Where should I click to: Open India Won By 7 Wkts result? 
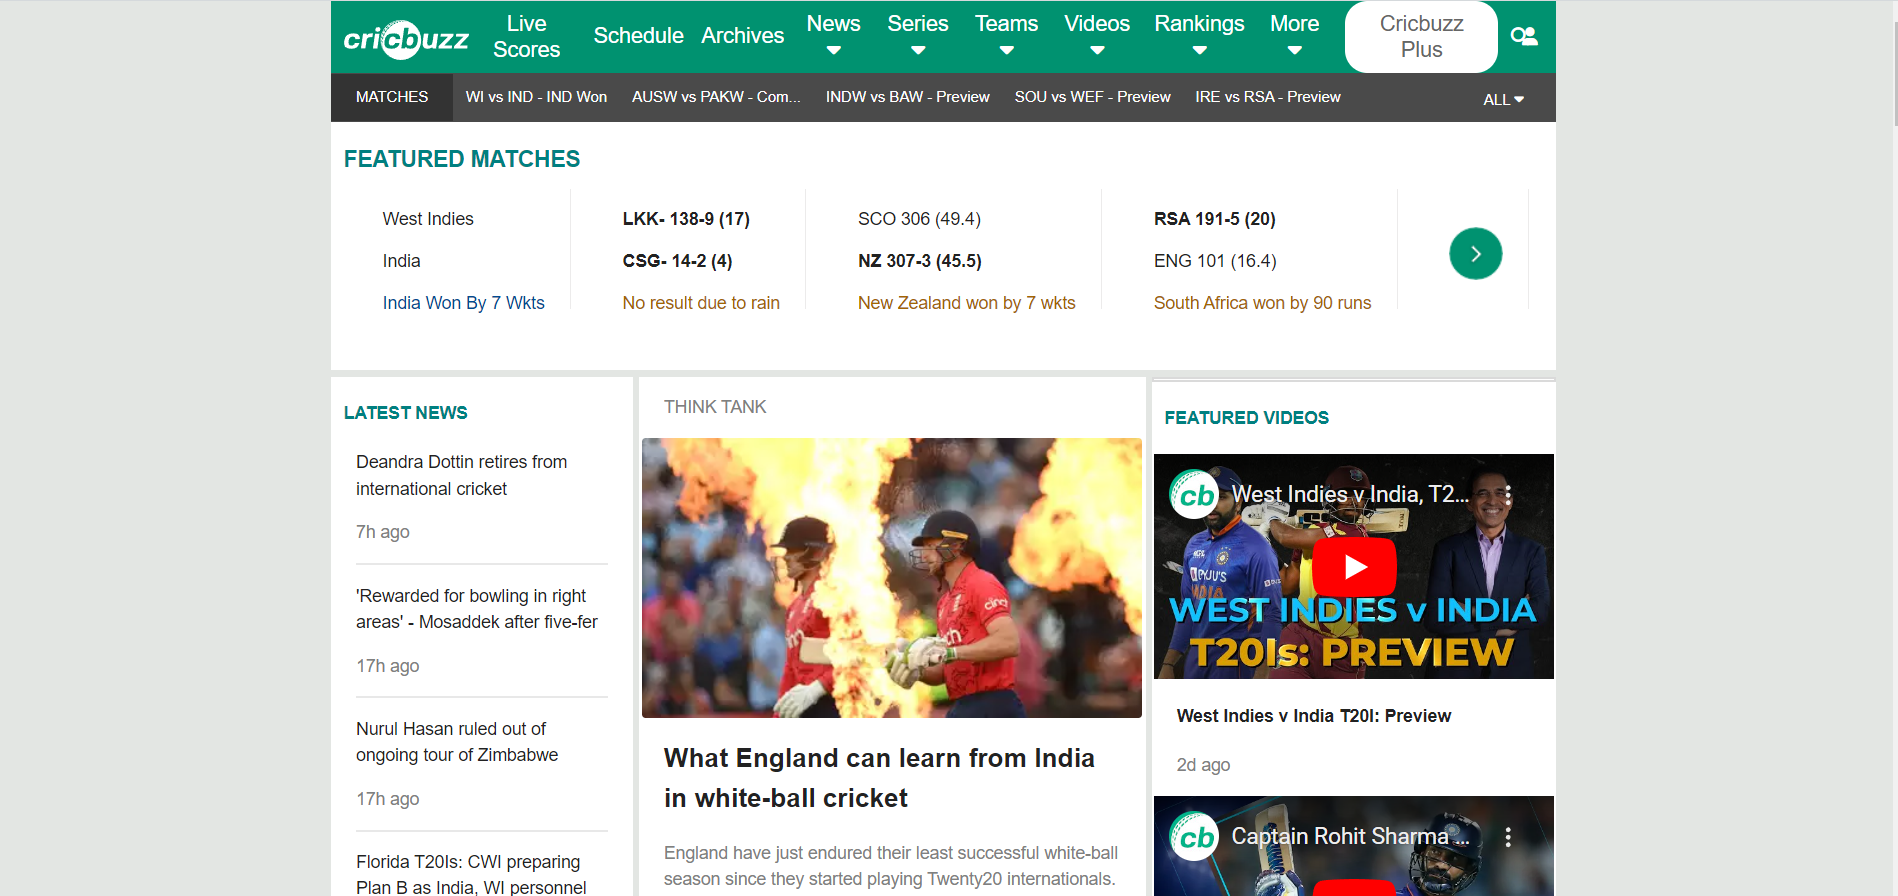(x=463, y=303)
